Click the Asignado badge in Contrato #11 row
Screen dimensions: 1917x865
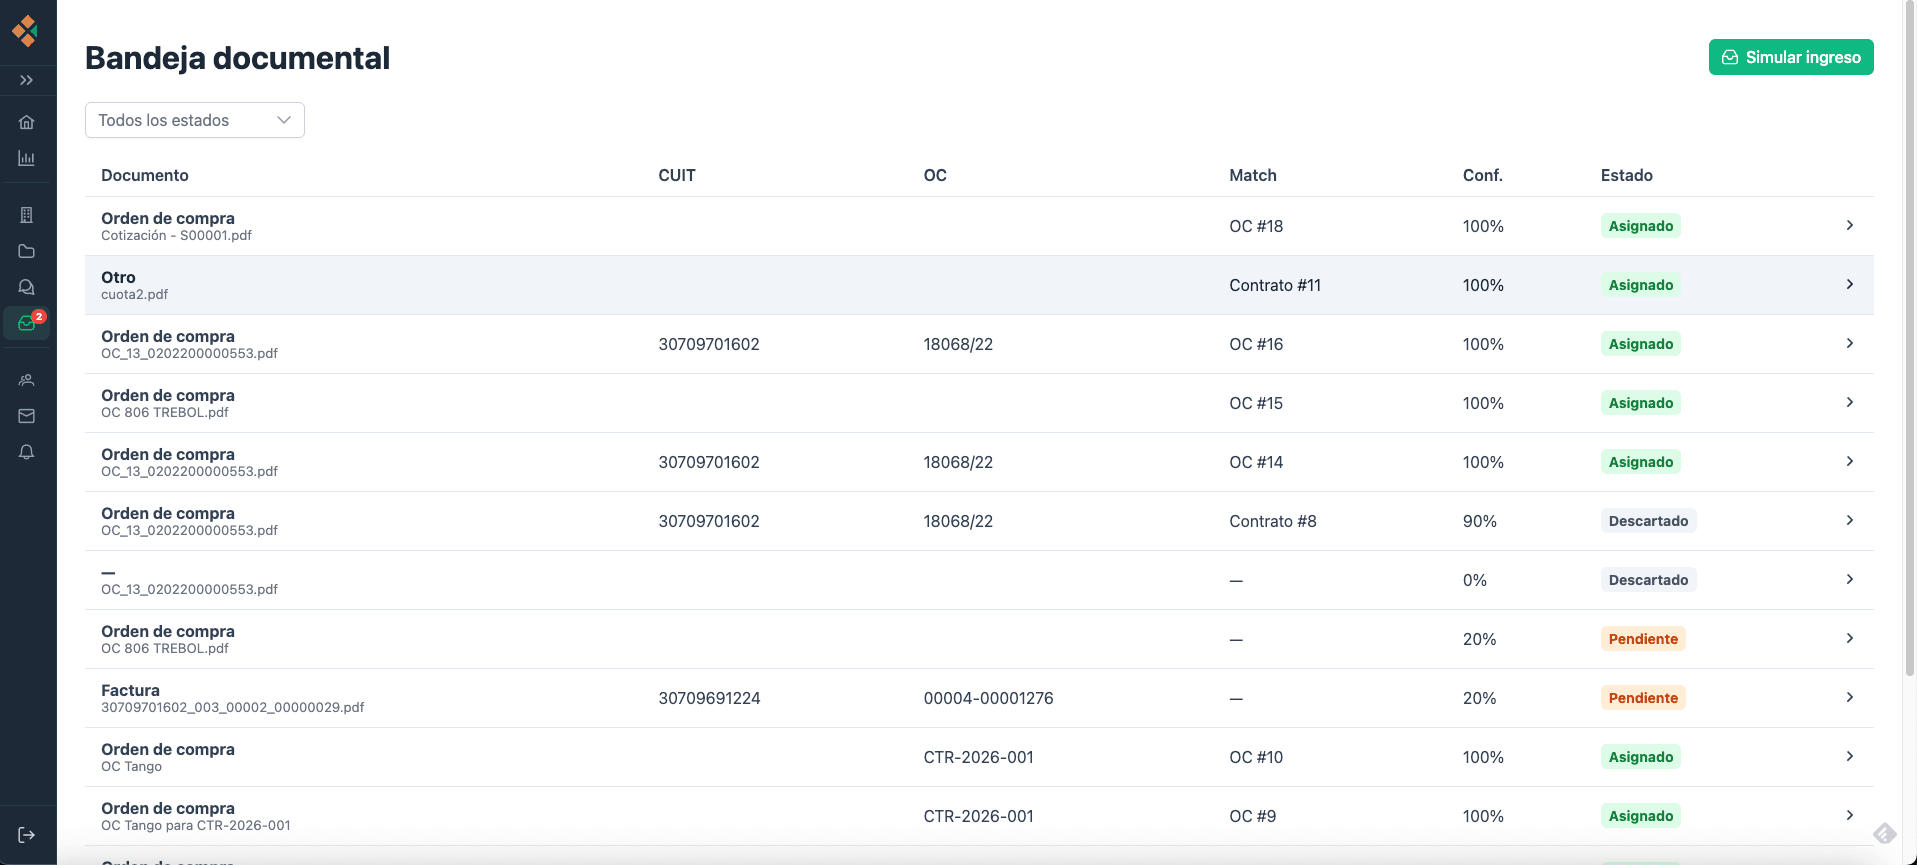(1641, 285)
